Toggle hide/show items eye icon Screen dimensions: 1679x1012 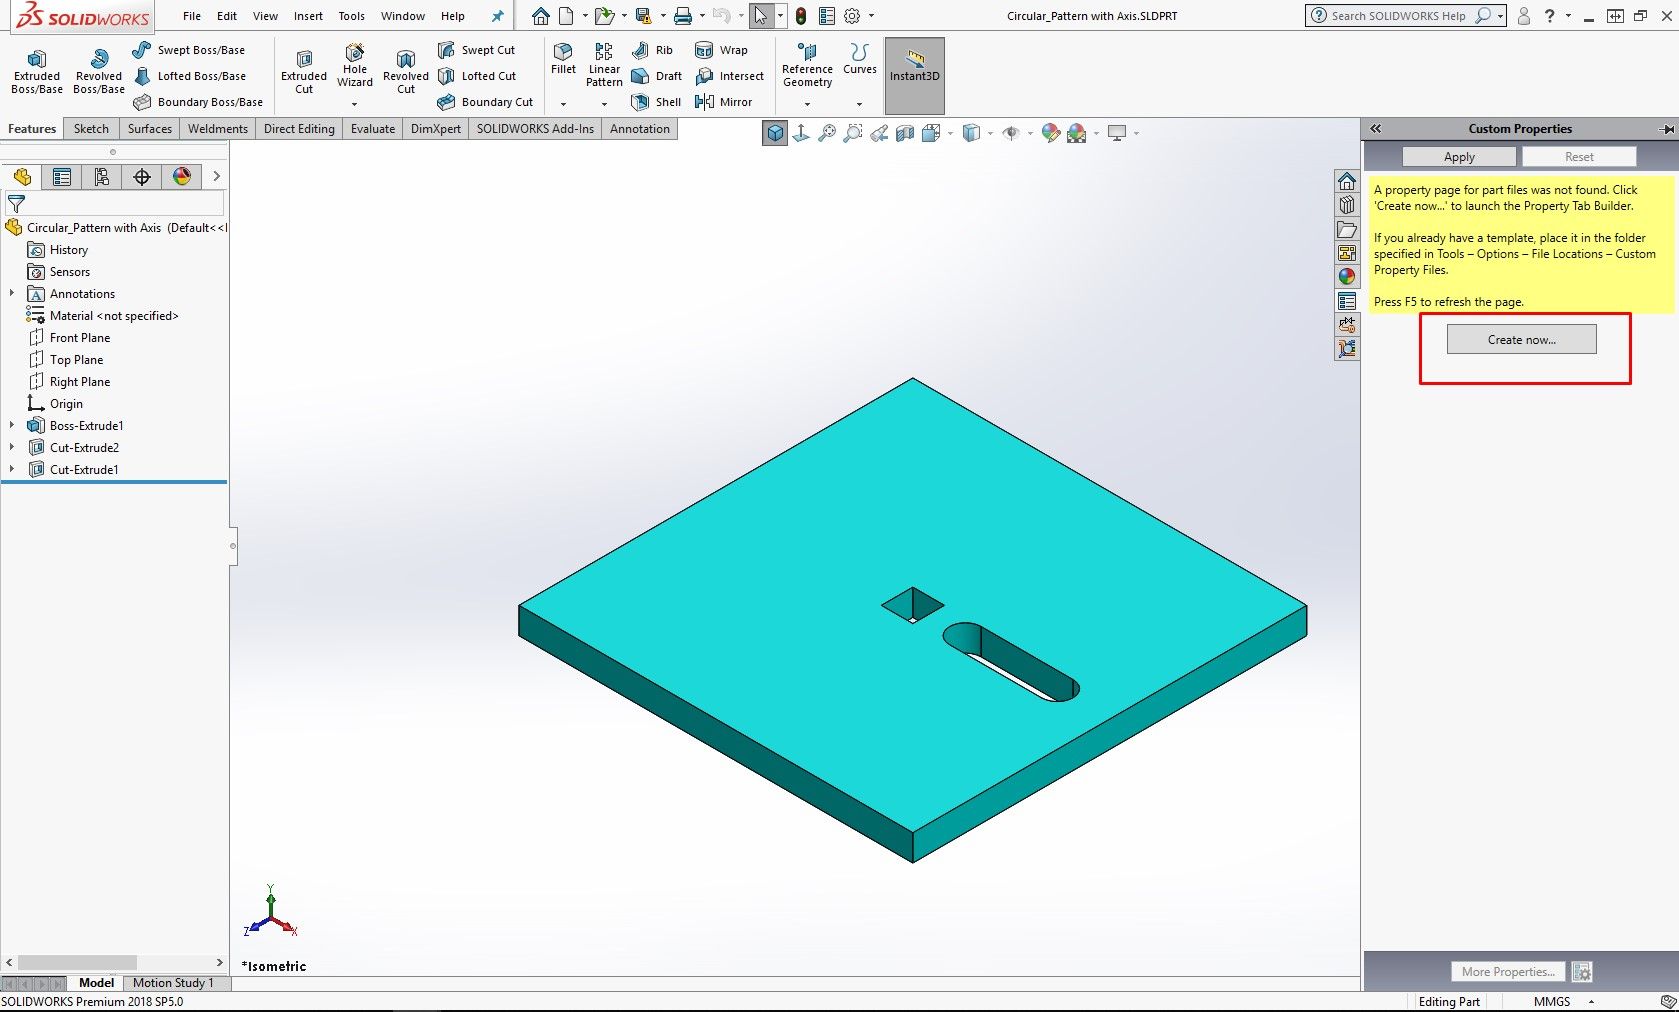1011,133
